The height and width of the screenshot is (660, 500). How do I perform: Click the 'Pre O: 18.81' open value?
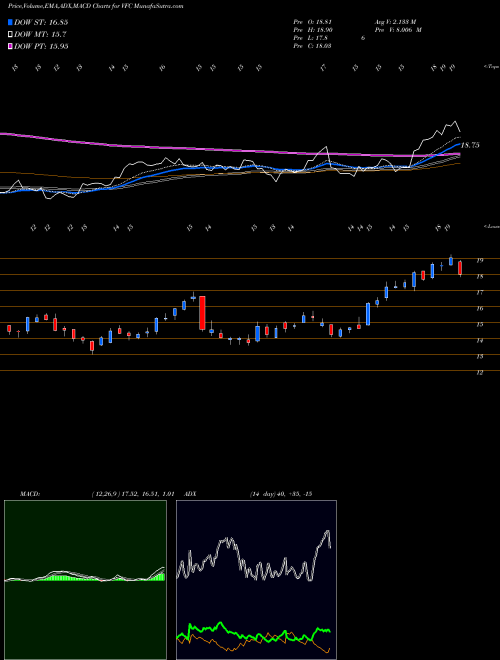coord(313,22)
